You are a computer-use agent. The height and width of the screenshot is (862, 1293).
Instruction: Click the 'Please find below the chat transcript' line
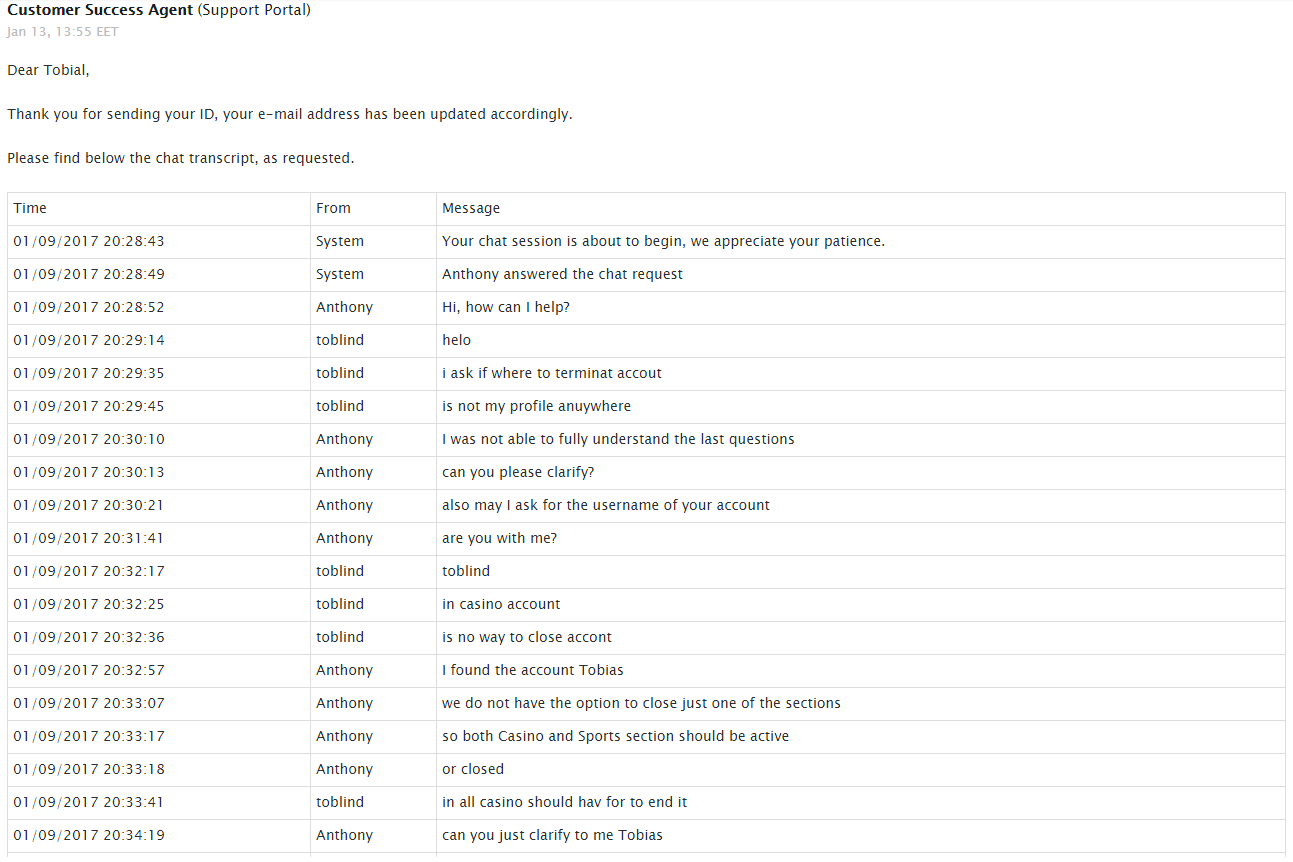click(181, 158)
